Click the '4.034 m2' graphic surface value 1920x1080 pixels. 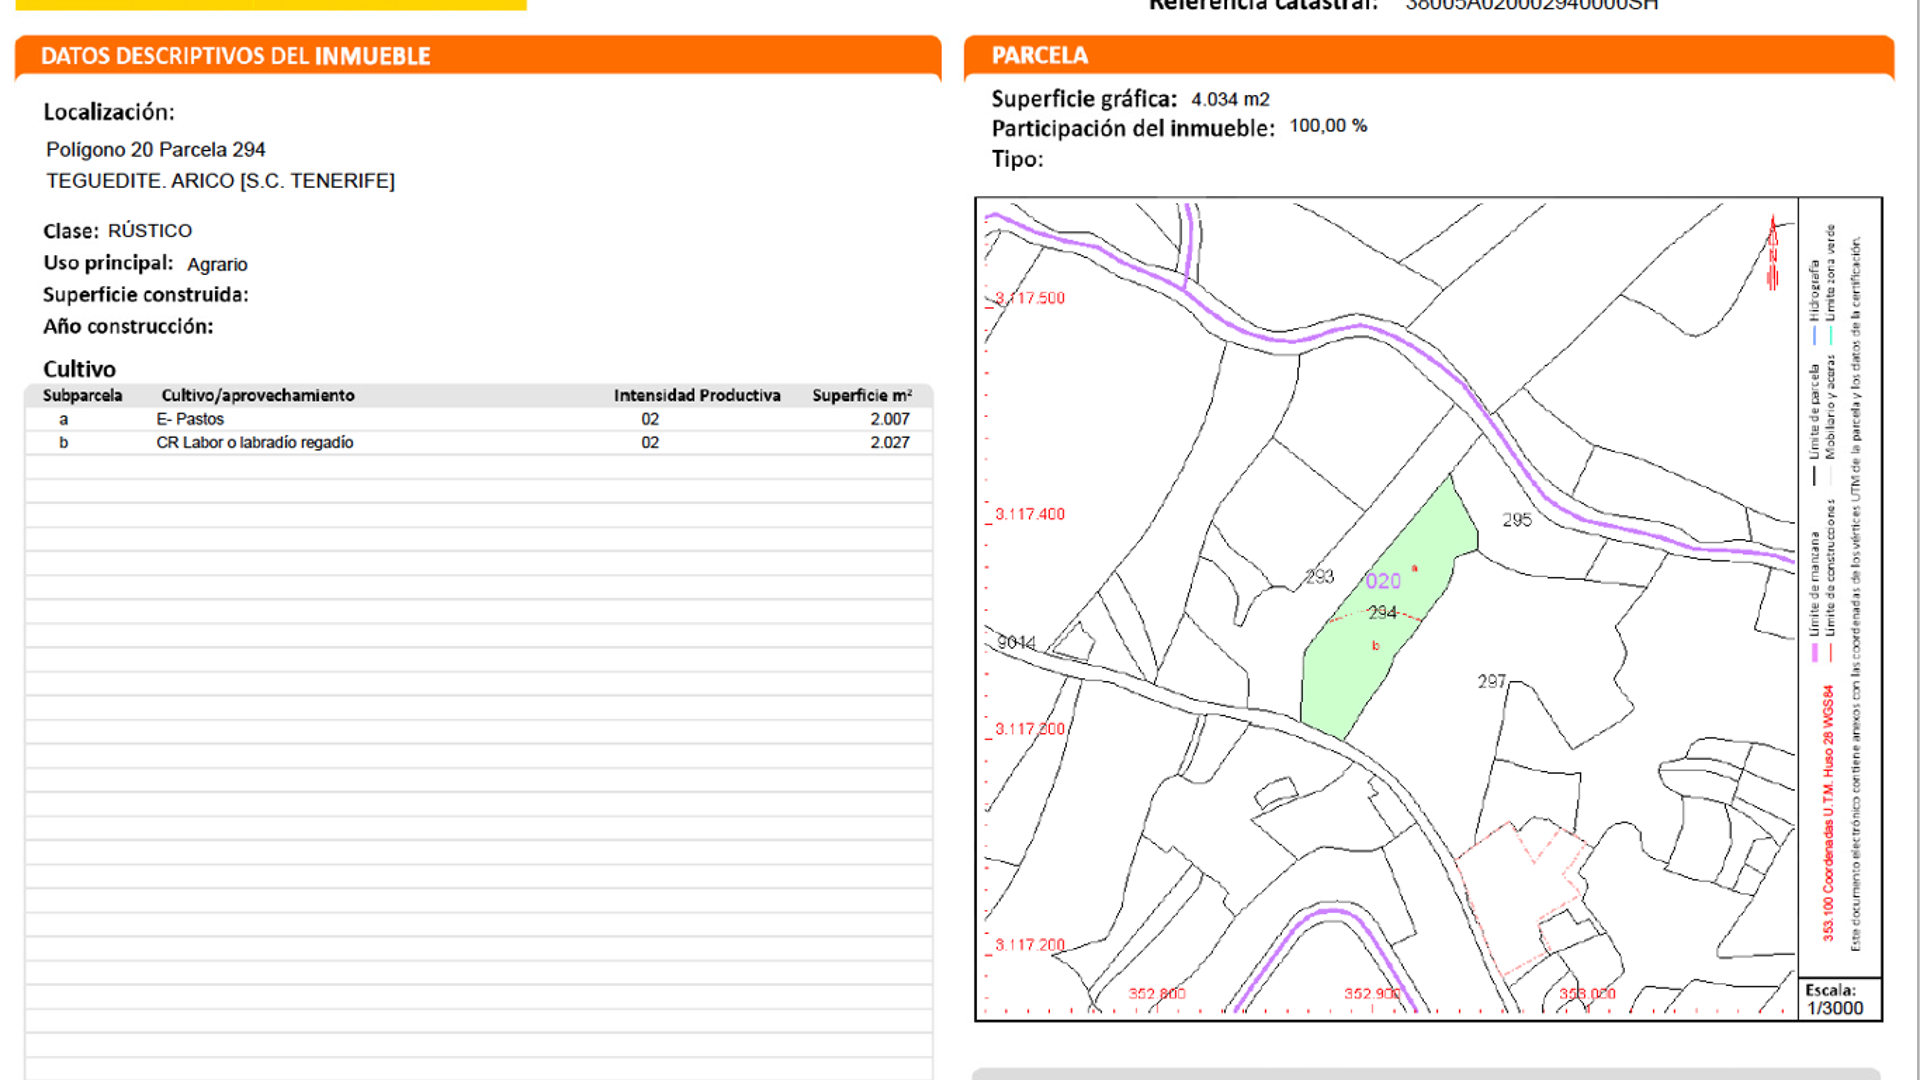1230,100
